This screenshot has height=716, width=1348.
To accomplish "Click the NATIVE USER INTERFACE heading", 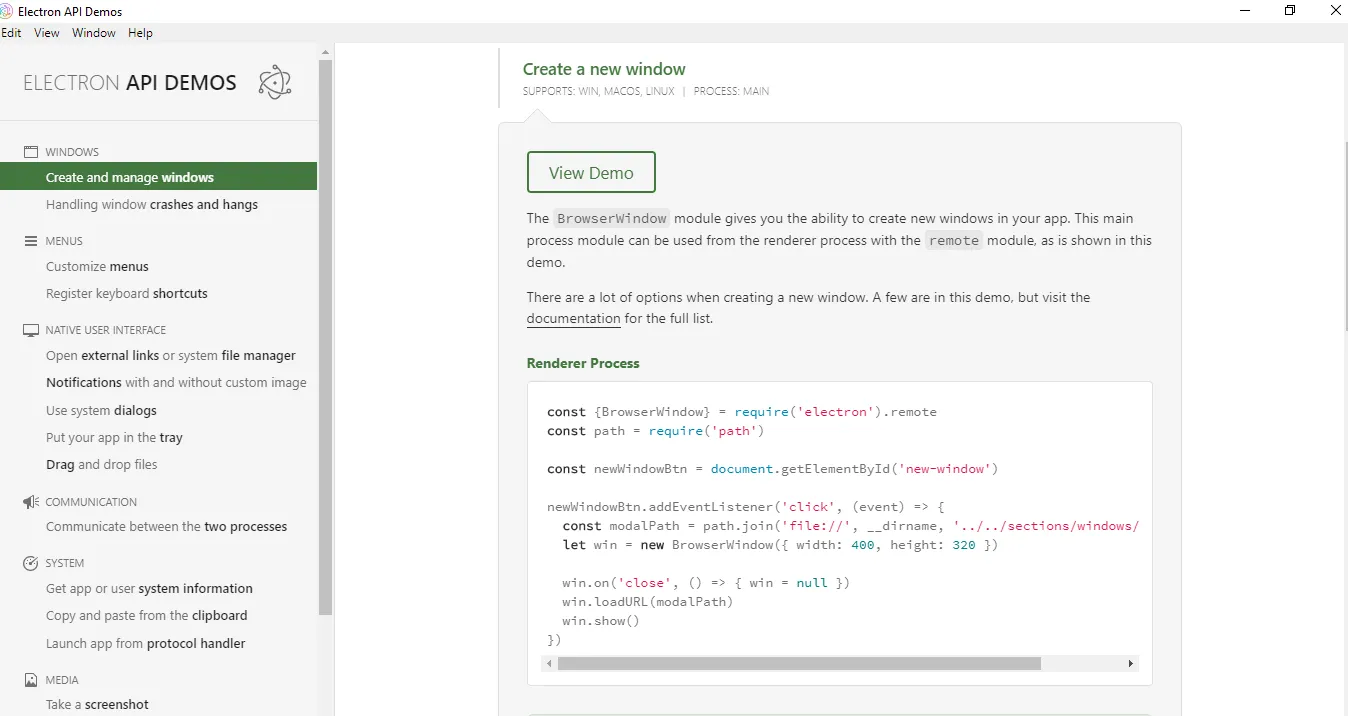I will (106, 330).
